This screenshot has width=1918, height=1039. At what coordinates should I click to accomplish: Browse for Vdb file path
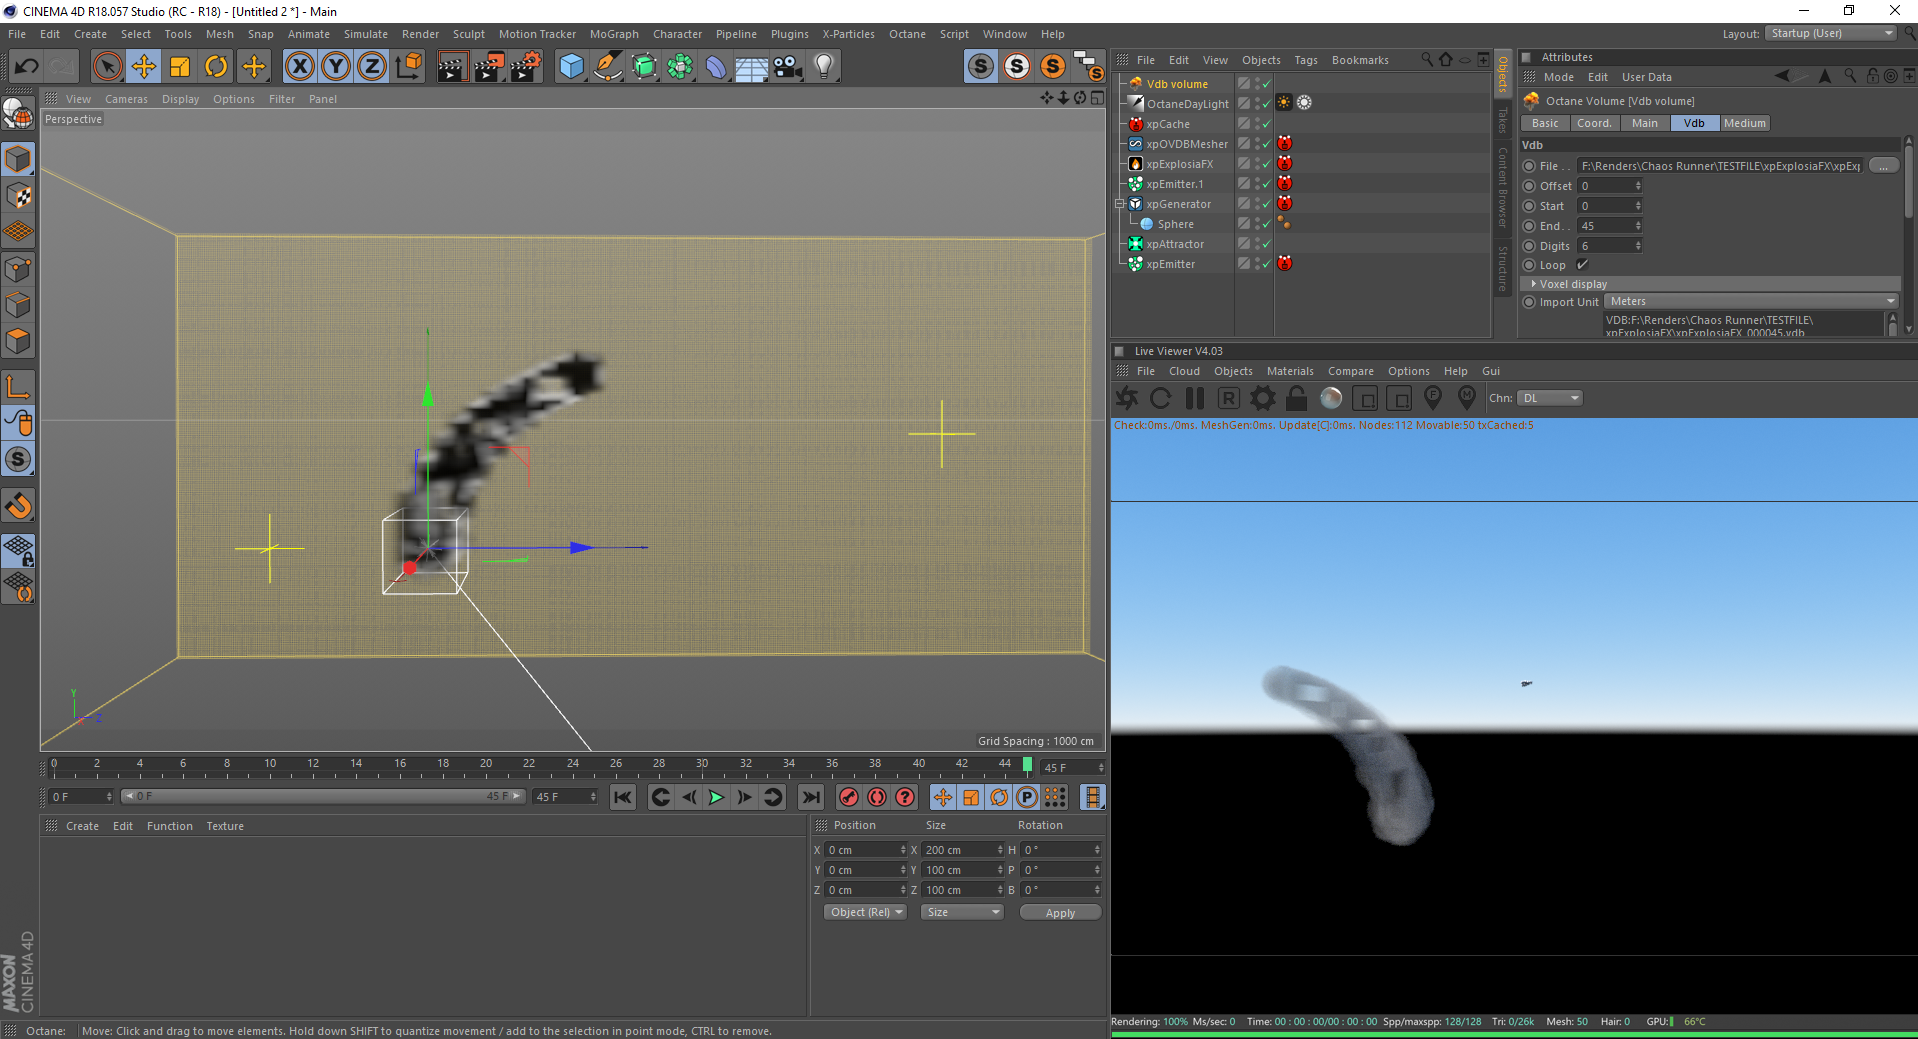(1883, 166)
